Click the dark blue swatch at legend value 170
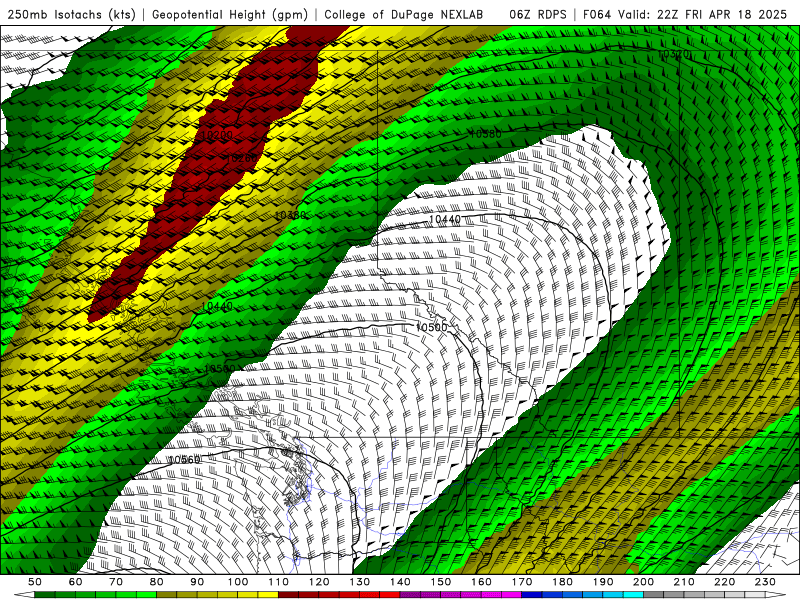Viewport: 800px width, 600px height. click(x=531, y=595)
